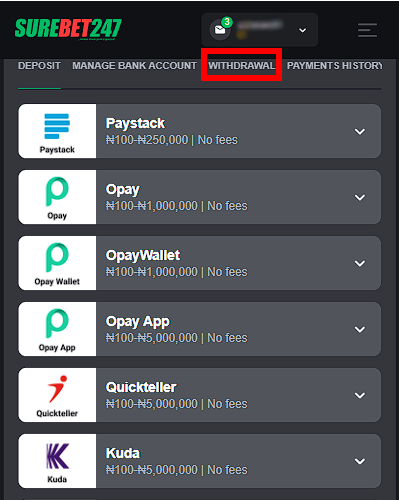Expand the Kuda option chevron
The height and width of the screenshot is (500, 399).
pos(360,461)
